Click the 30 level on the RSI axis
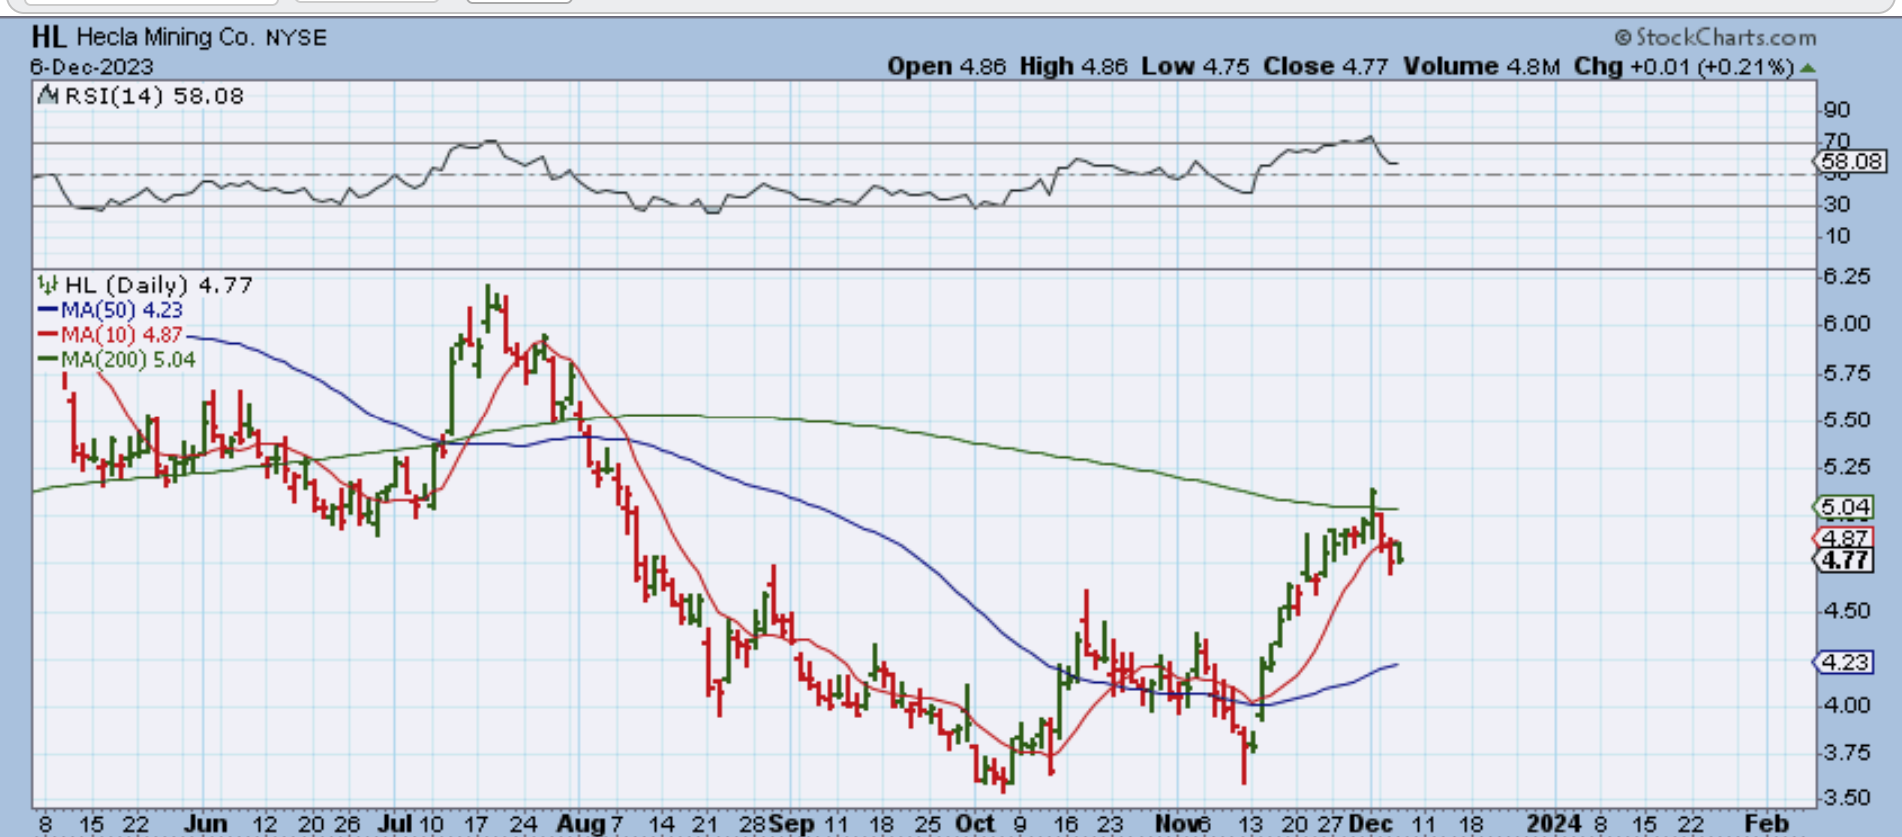This screenshot has height=837, width=1902. (1838, 204)
